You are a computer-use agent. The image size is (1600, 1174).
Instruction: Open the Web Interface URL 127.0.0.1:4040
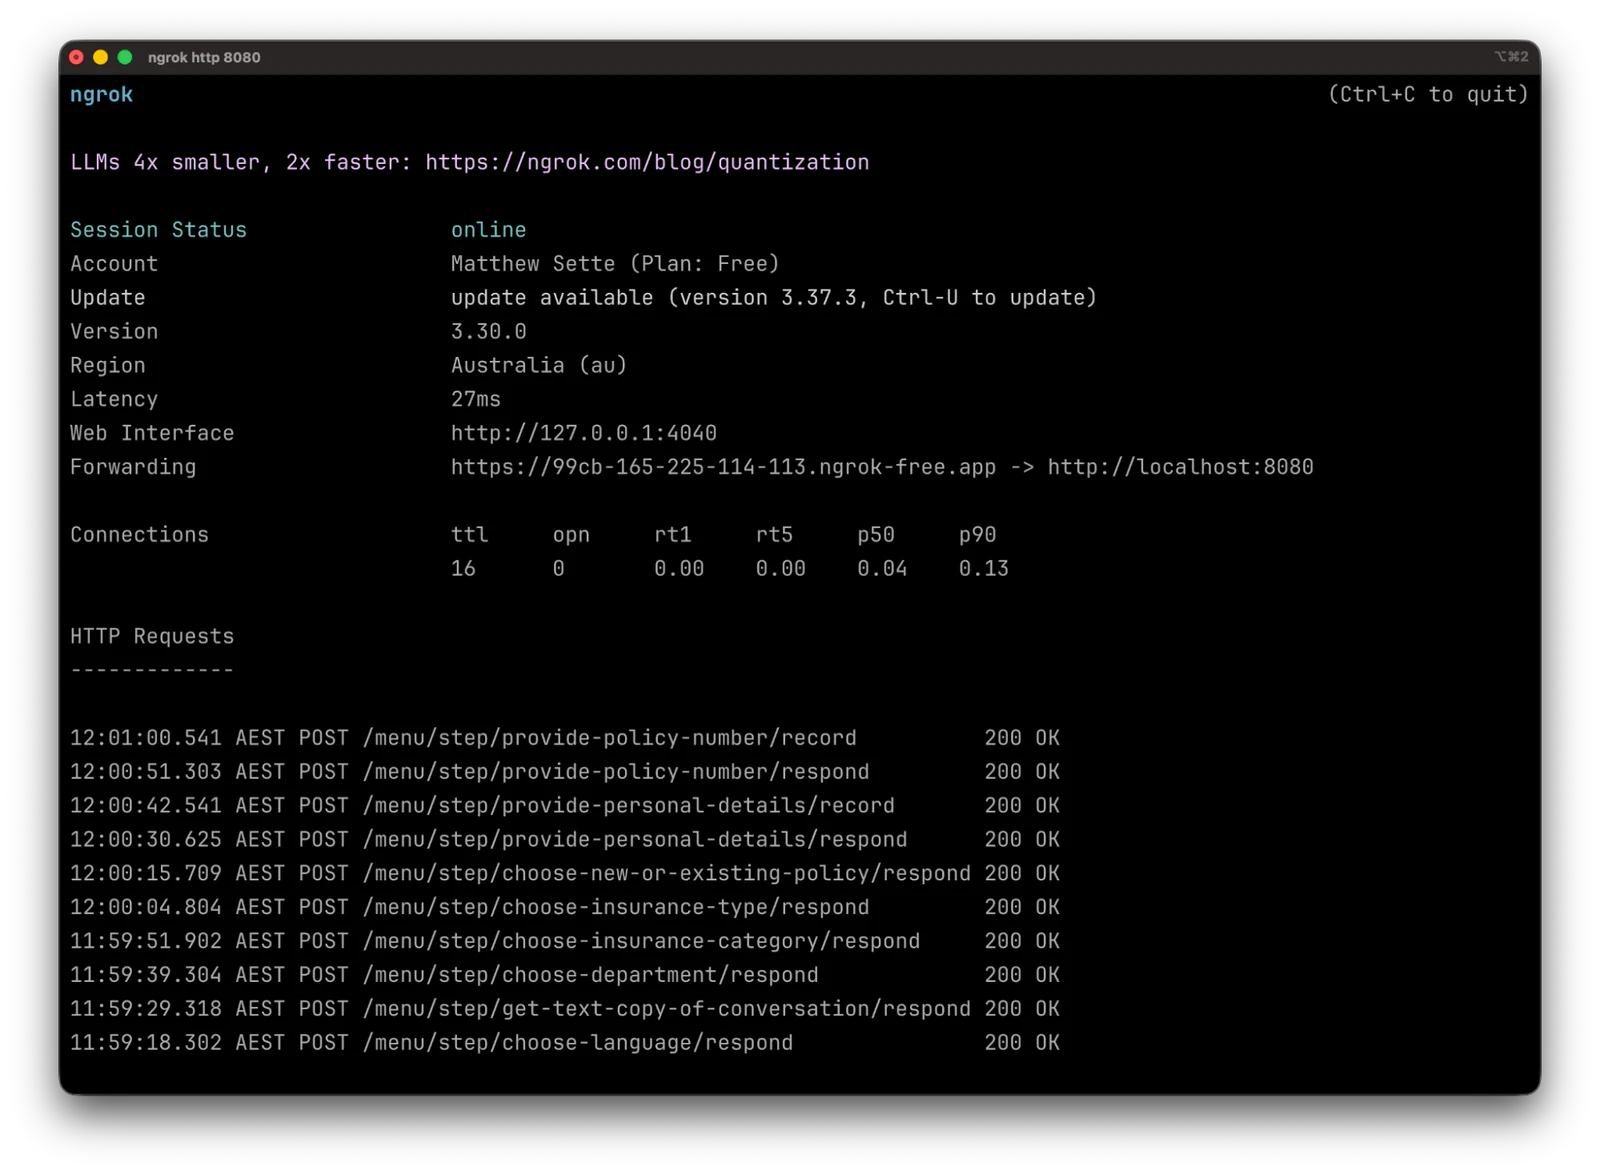[x=584, y=432]
